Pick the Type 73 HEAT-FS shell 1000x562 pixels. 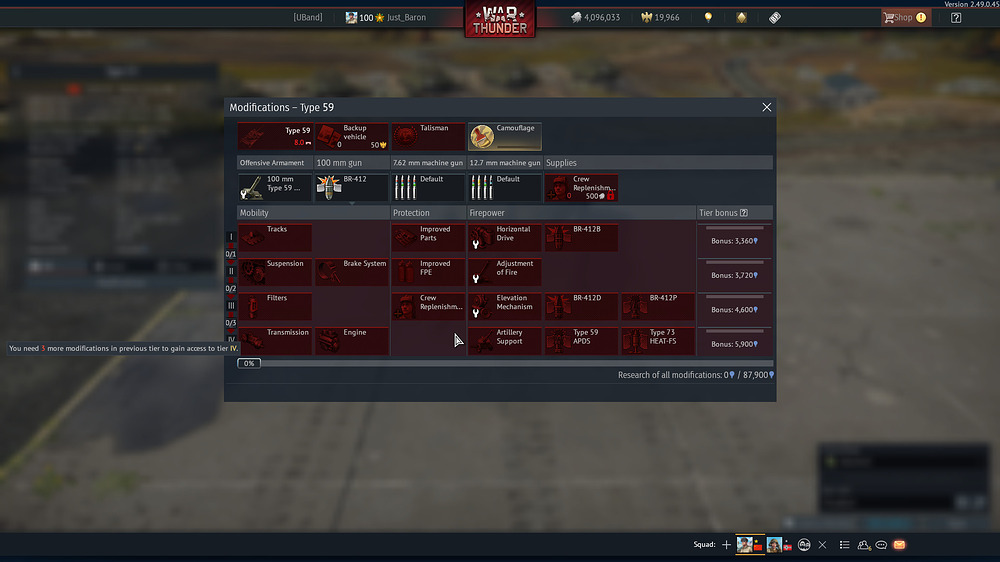click(x=658, y=341)
